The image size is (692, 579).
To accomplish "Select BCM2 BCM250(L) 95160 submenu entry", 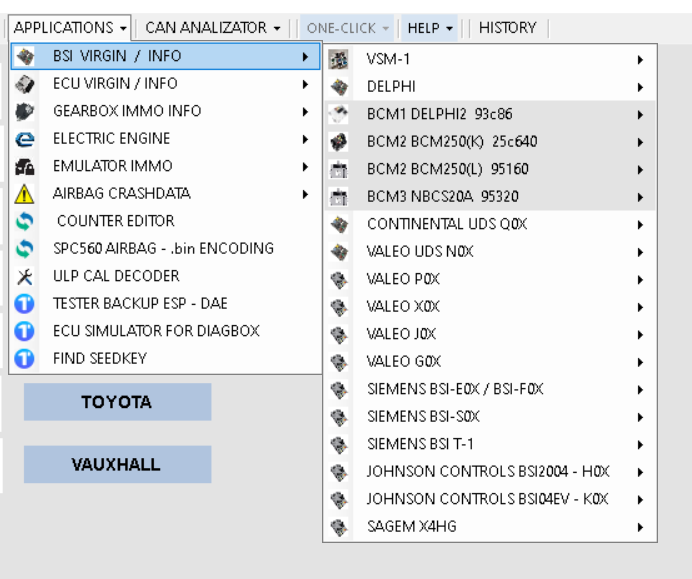I will coord(490,169).
